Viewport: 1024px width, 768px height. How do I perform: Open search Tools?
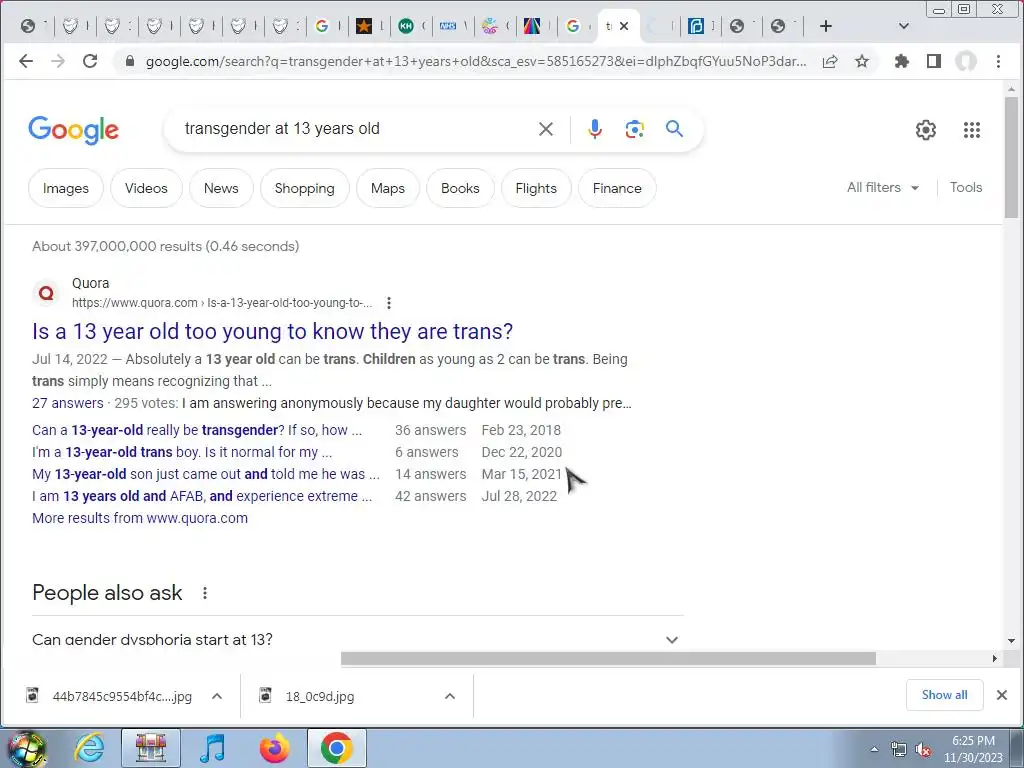click(966, 187)
